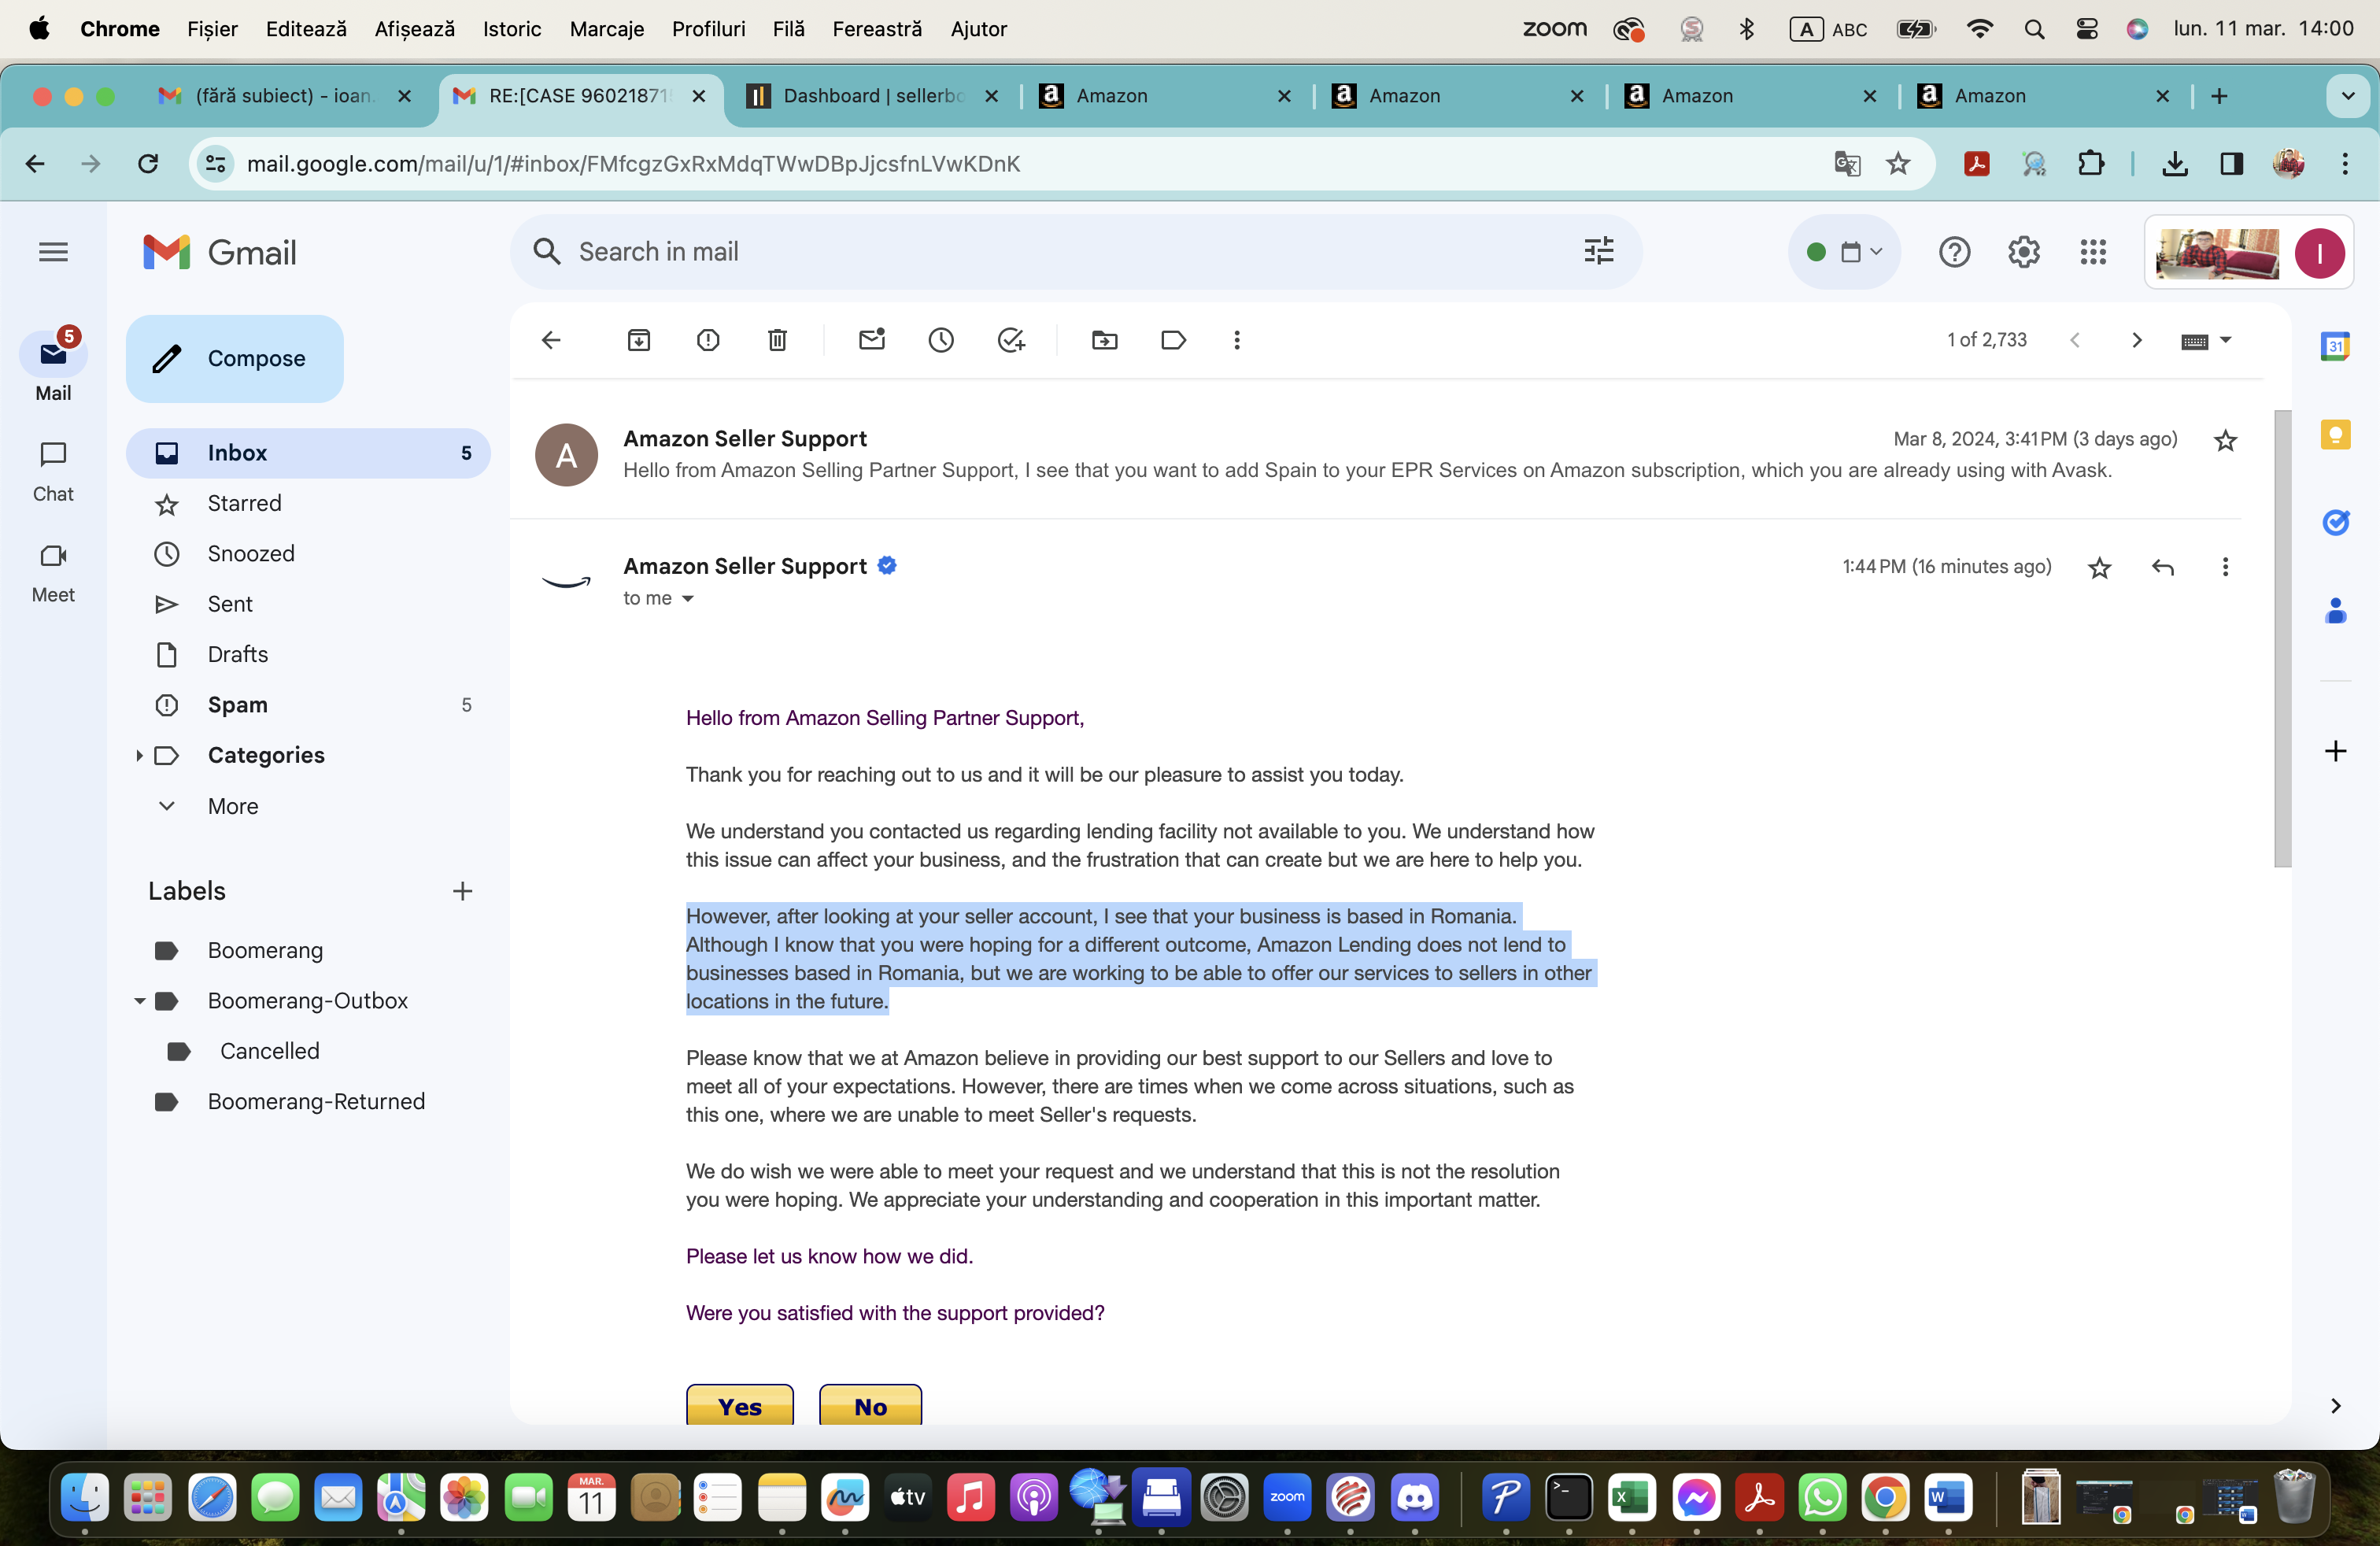Click the Chrome address bar URL
This screenshot has height=1546, width=2380.
633,164
